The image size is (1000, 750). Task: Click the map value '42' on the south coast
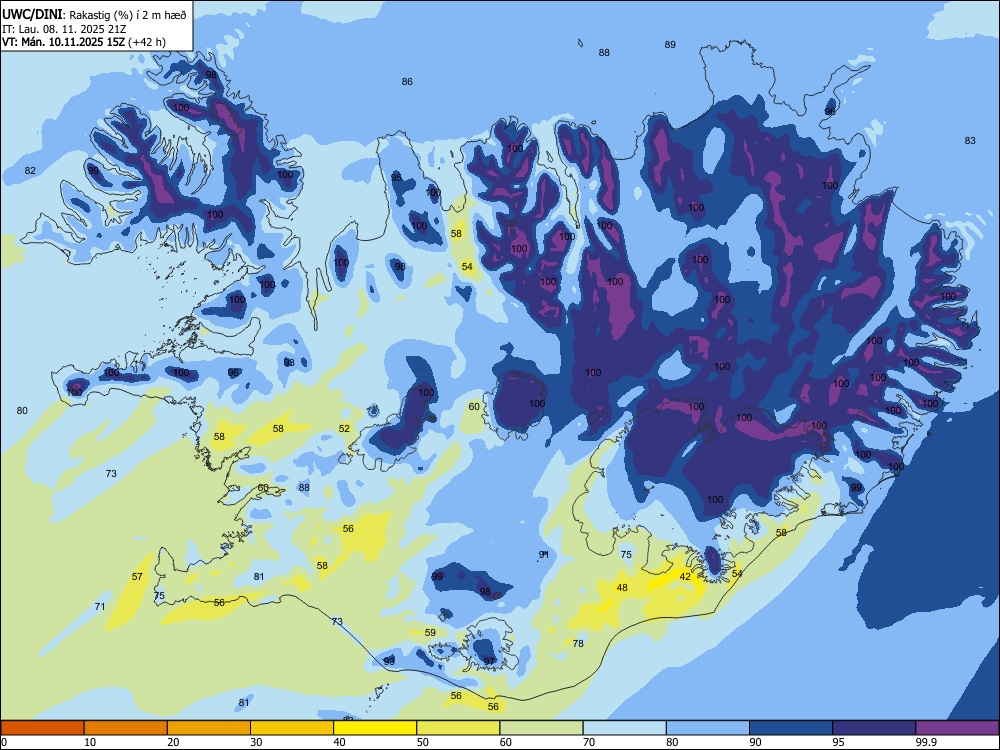pyautogui.click(x=685, y=577)
